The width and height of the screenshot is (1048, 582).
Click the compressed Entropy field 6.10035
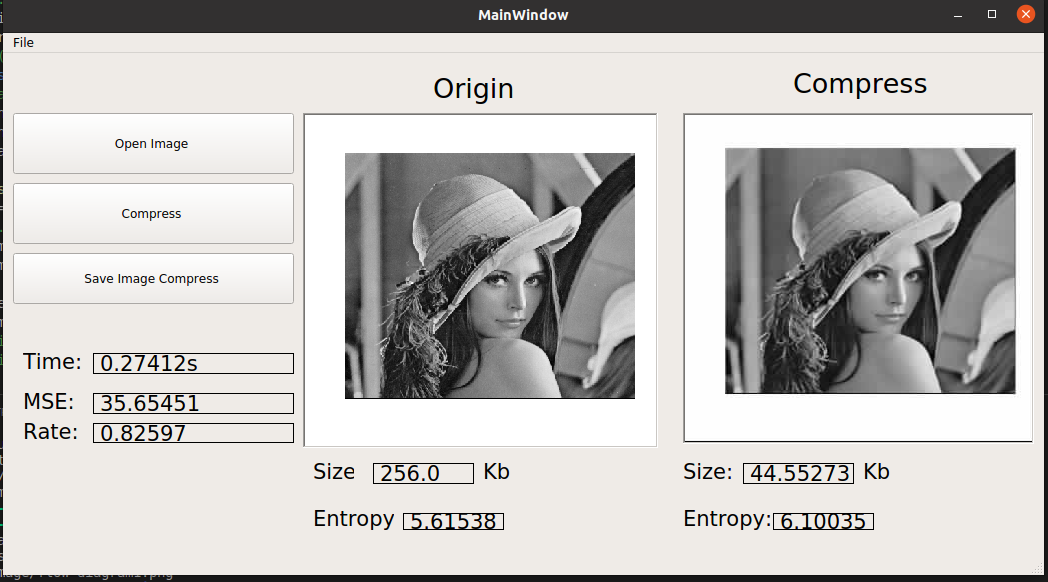tap(823, 521)
